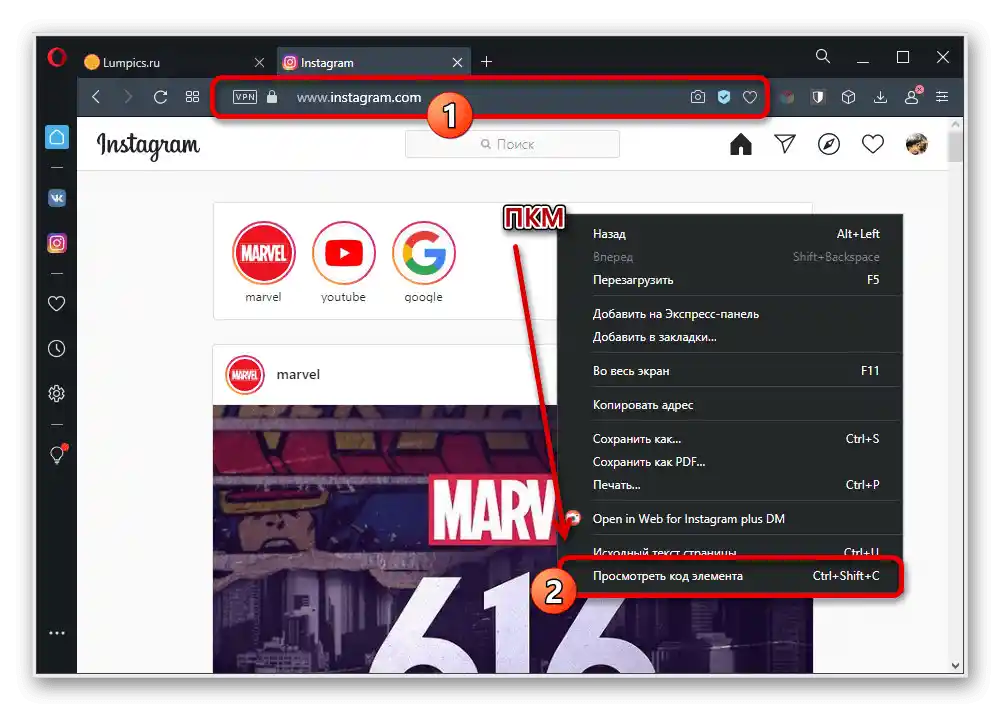Open the Marvel 616 post image
The width and height of the screenshot is (1000, 710).
(x=385, y=539)
